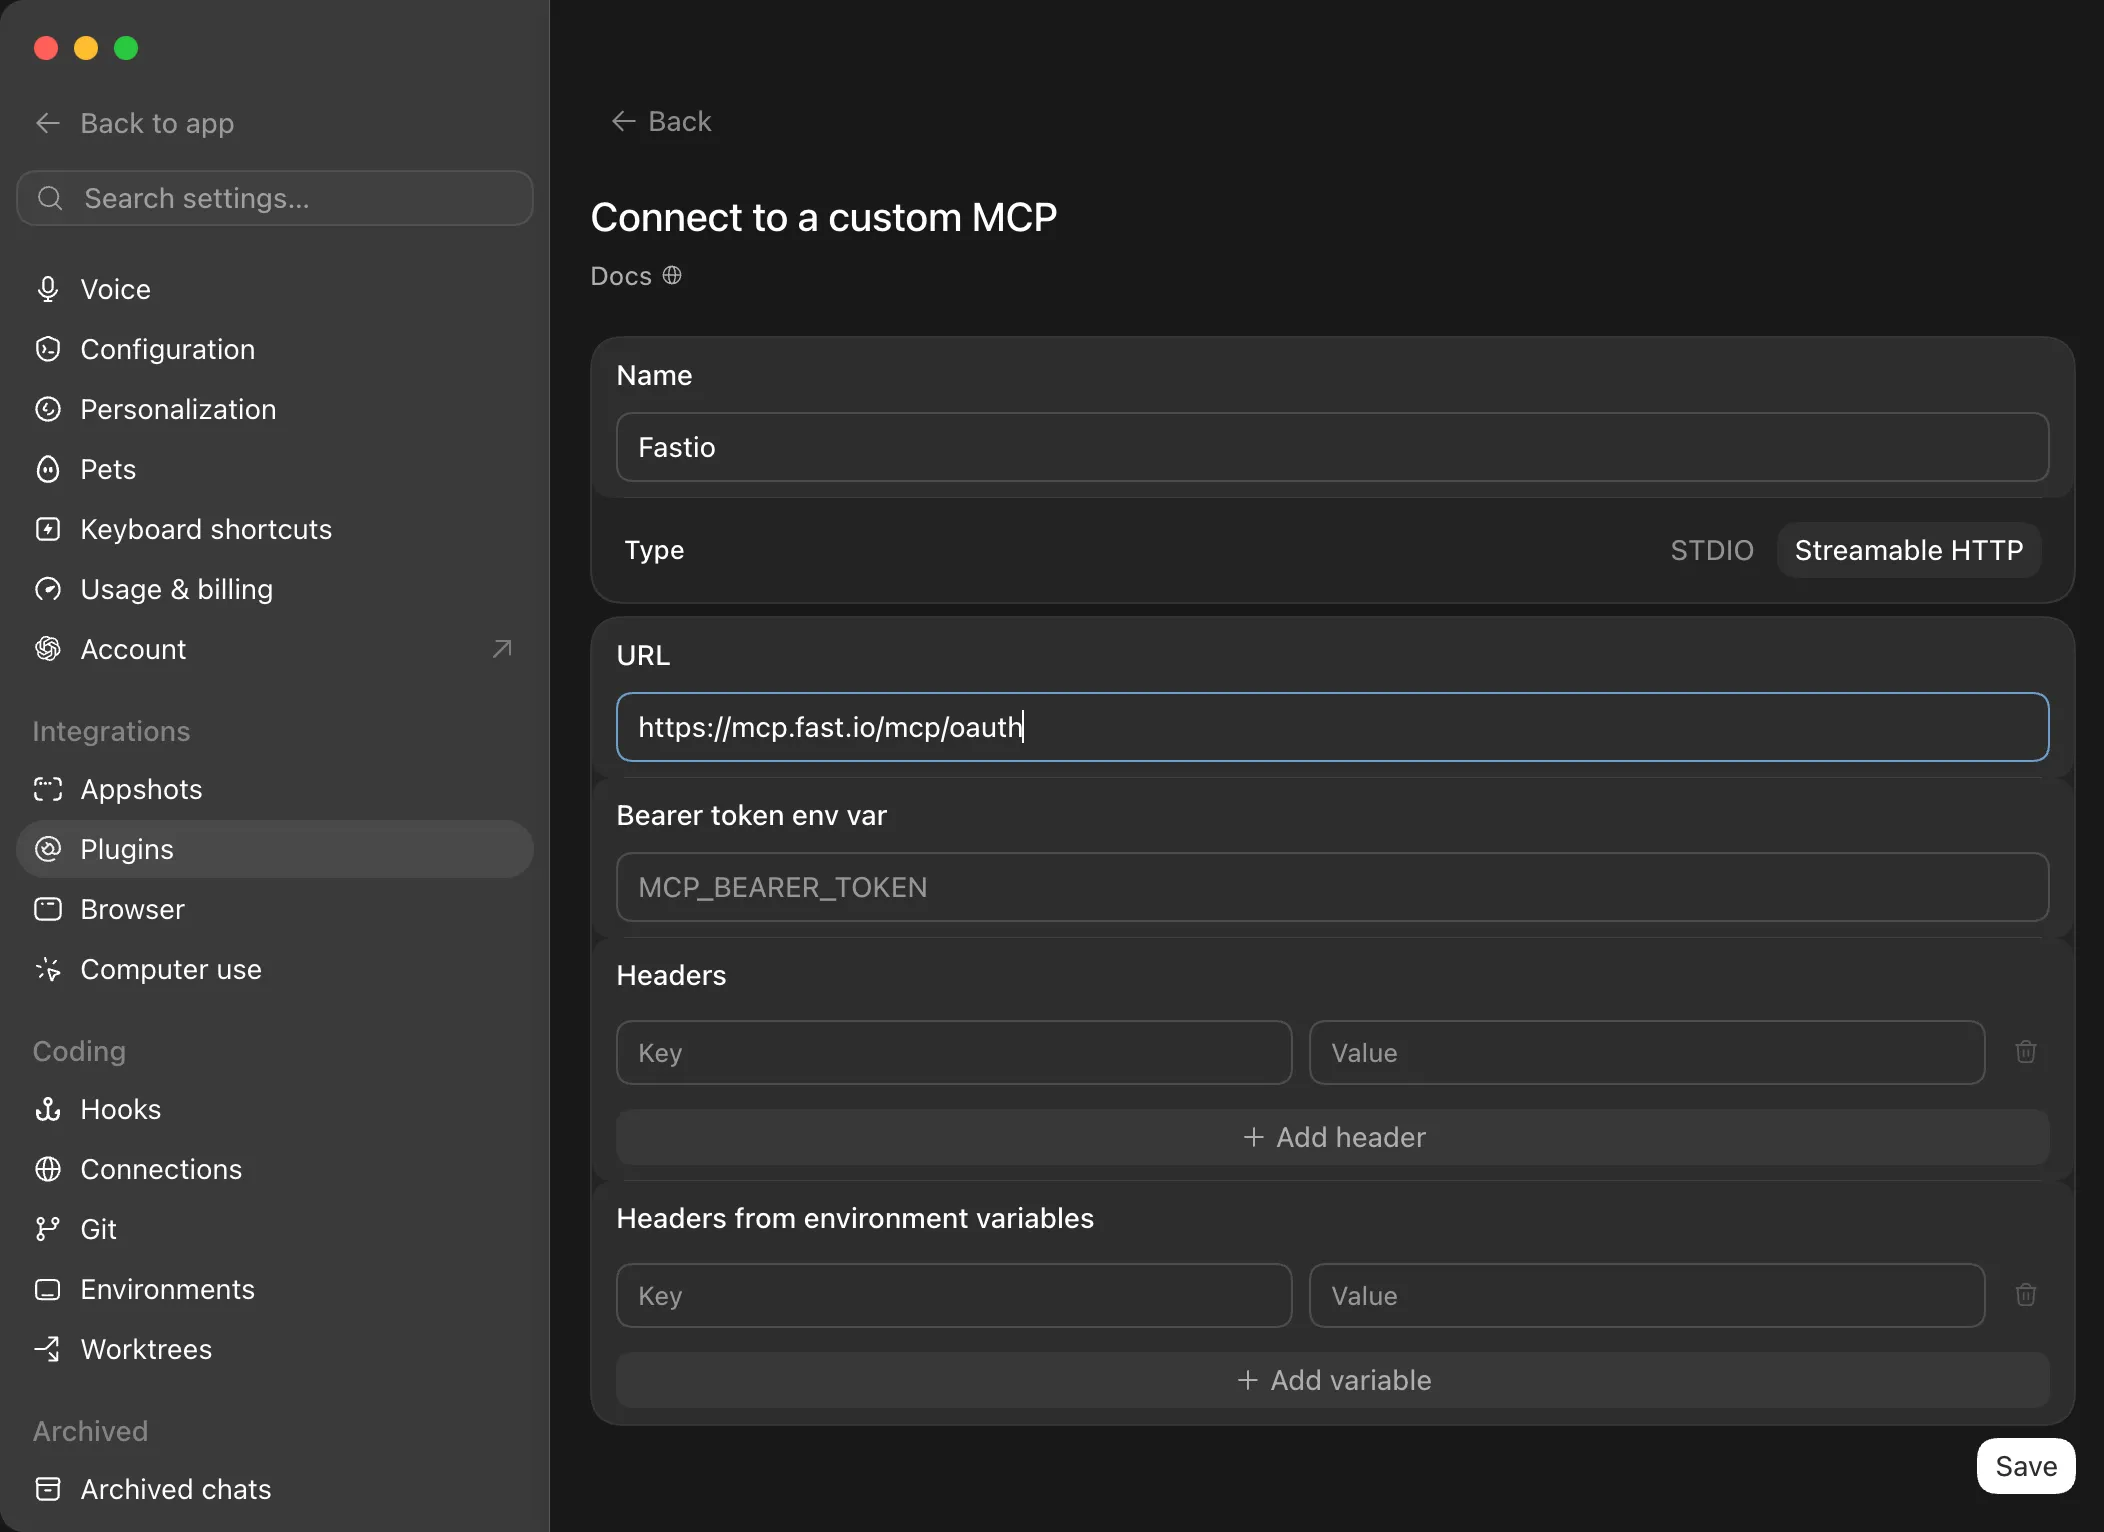Click the Bearer token env var field
The image size is (2104, 1532).
point(1333,887)
